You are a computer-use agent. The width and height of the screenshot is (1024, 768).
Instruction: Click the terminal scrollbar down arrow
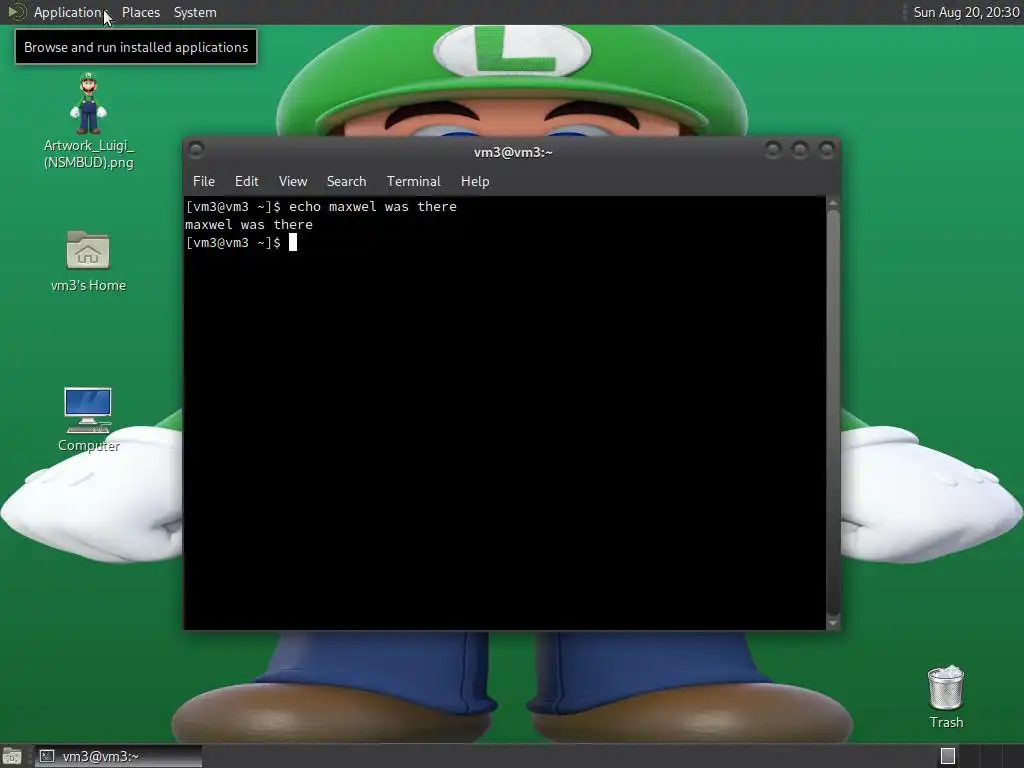point(833,623)
